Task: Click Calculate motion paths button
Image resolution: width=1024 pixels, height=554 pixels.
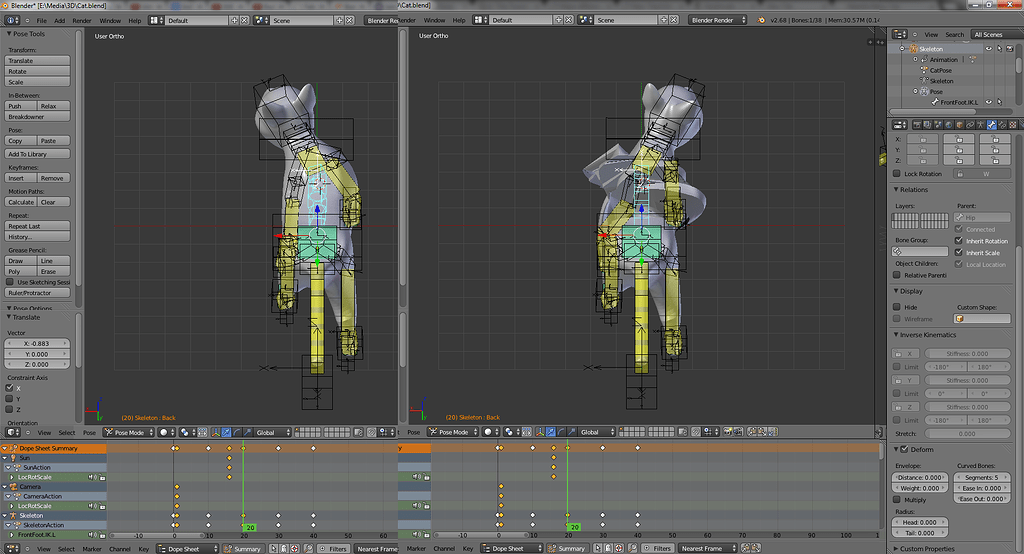Action: click(x=20, y=203)
